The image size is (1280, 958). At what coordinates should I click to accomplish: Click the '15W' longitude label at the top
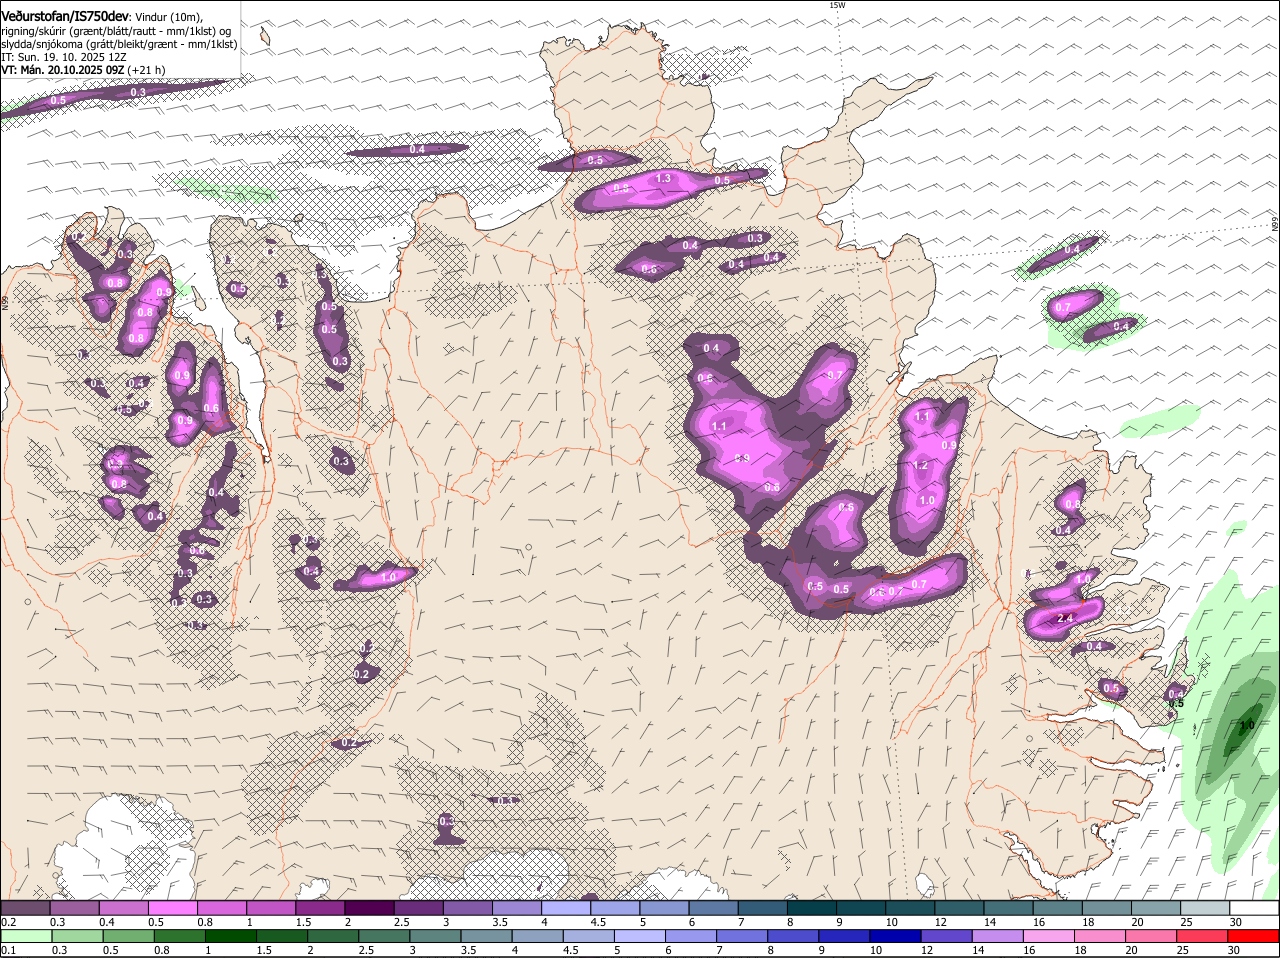[837, 5]
